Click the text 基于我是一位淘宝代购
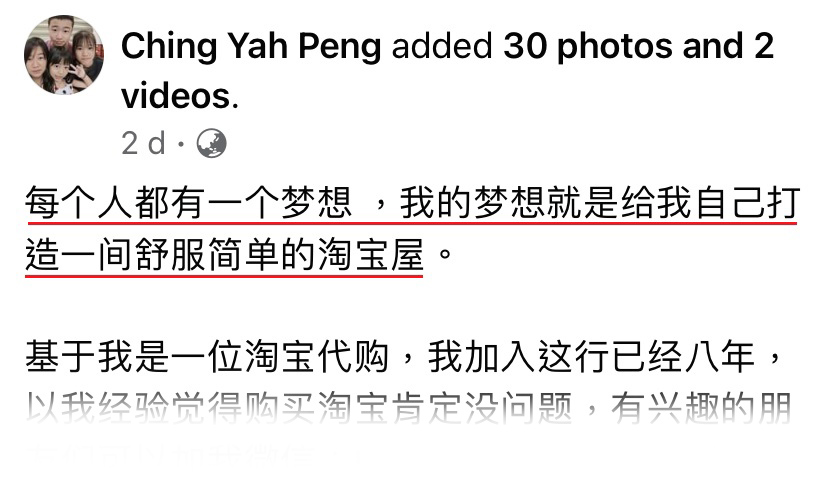Viewport: 828px width, 485px height. pyautogui.click(x=208, y=357)
